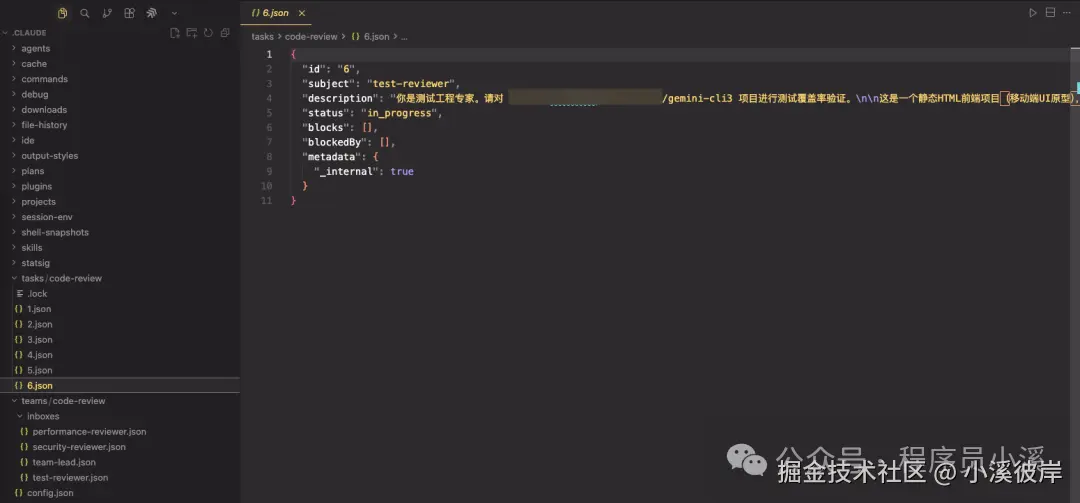Click the "status" key on line 5

pyautogui.click(x=326, y=113)
